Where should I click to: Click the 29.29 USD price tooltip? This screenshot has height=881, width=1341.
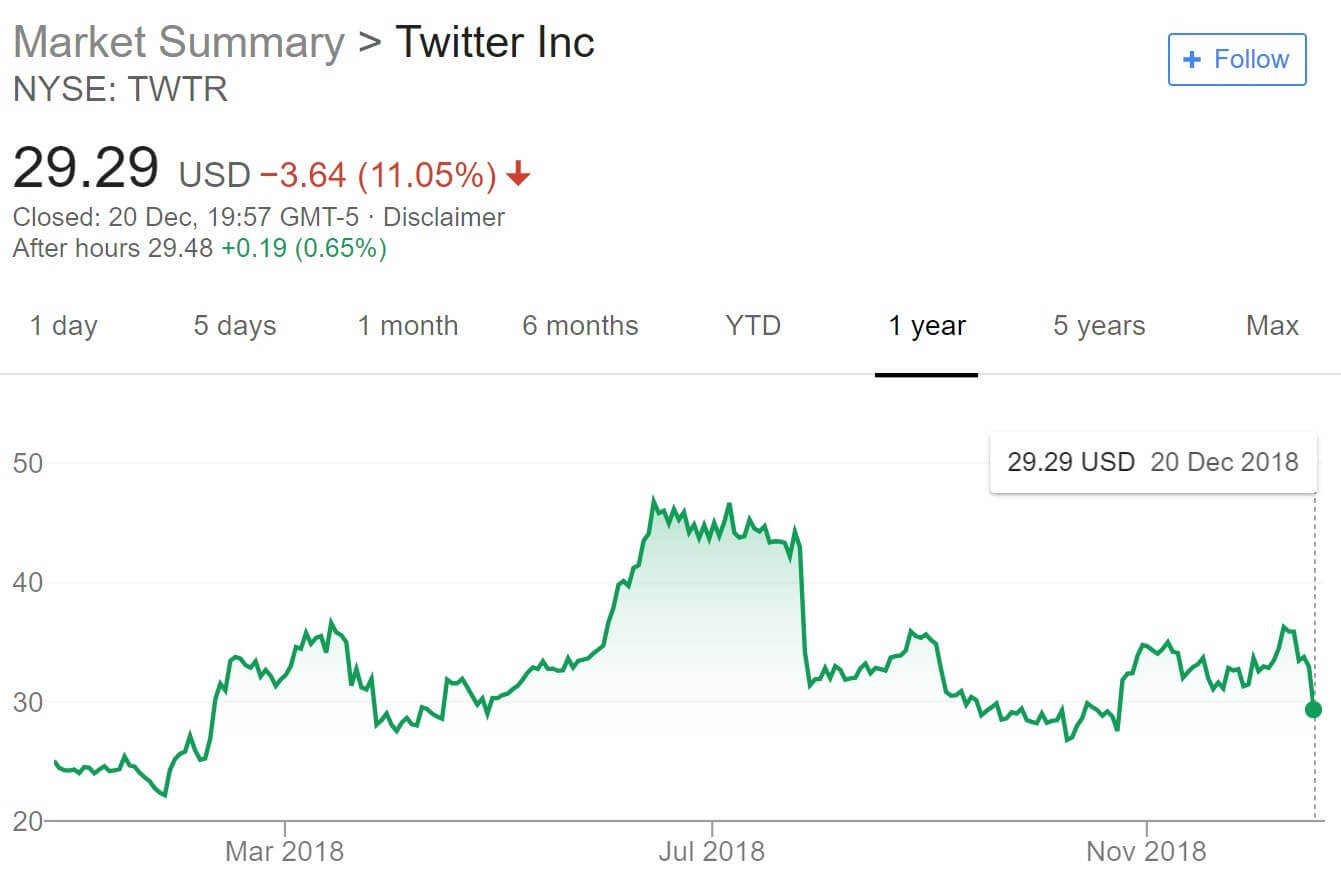pos(1153,462)
